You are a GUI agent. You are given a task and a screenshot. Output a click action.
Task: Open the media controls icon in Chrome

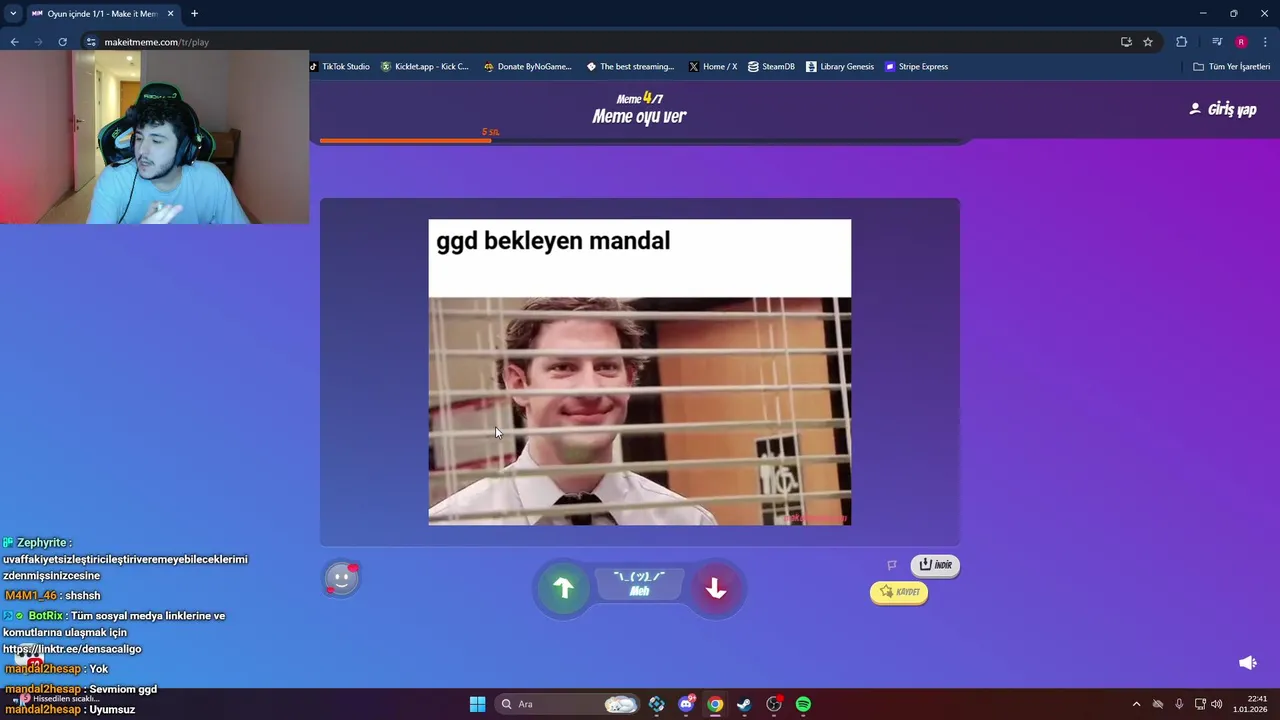1217,42
